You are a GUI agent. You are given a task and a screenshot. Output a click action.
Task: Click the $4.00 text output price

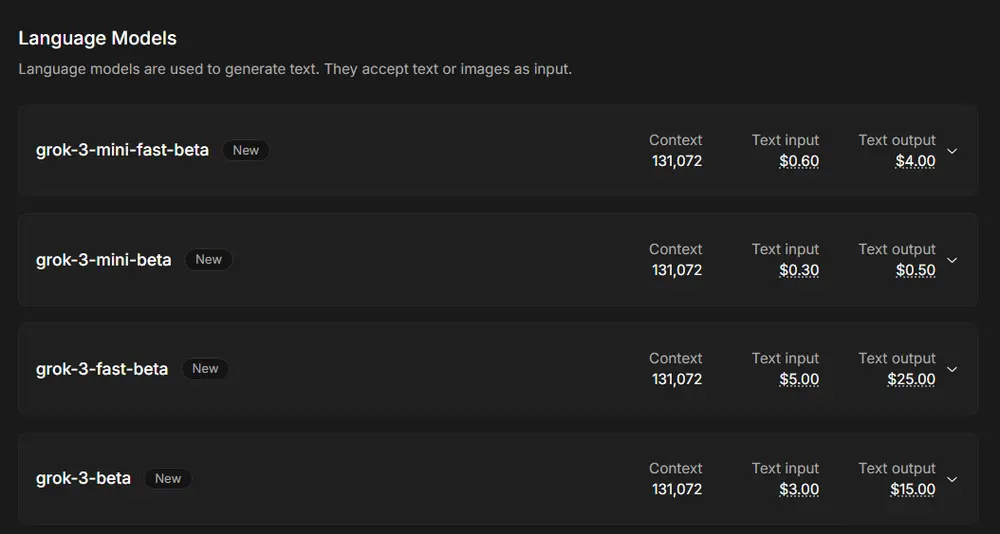[915, 161]
